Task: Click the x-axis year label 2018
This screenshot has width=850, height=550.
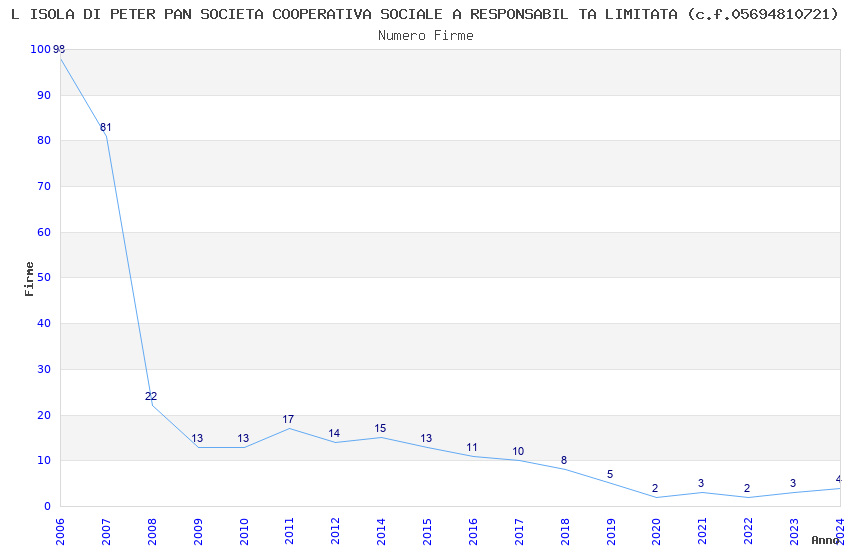Action: [x=564, y=532]
